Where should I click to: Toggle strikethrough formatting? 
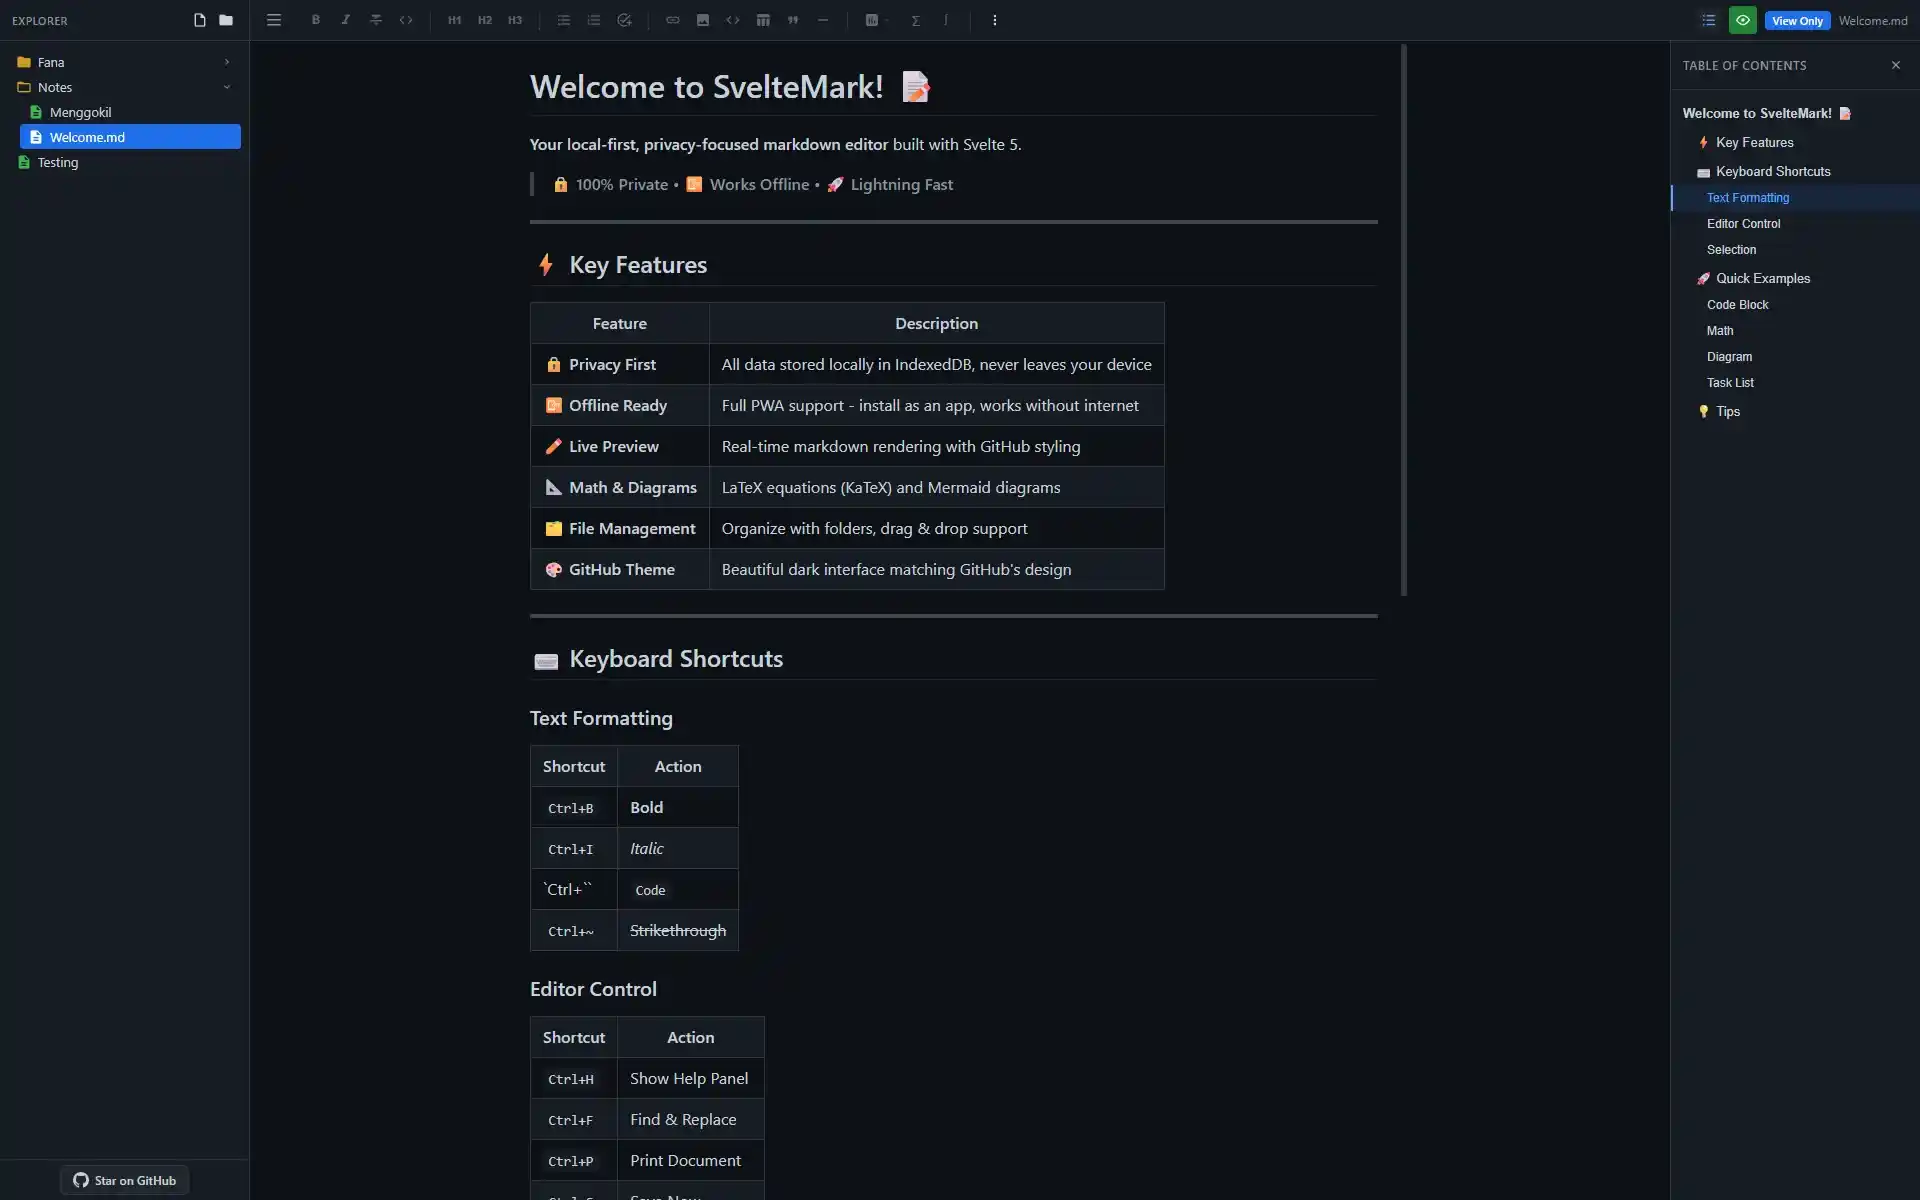pos(376,20)
